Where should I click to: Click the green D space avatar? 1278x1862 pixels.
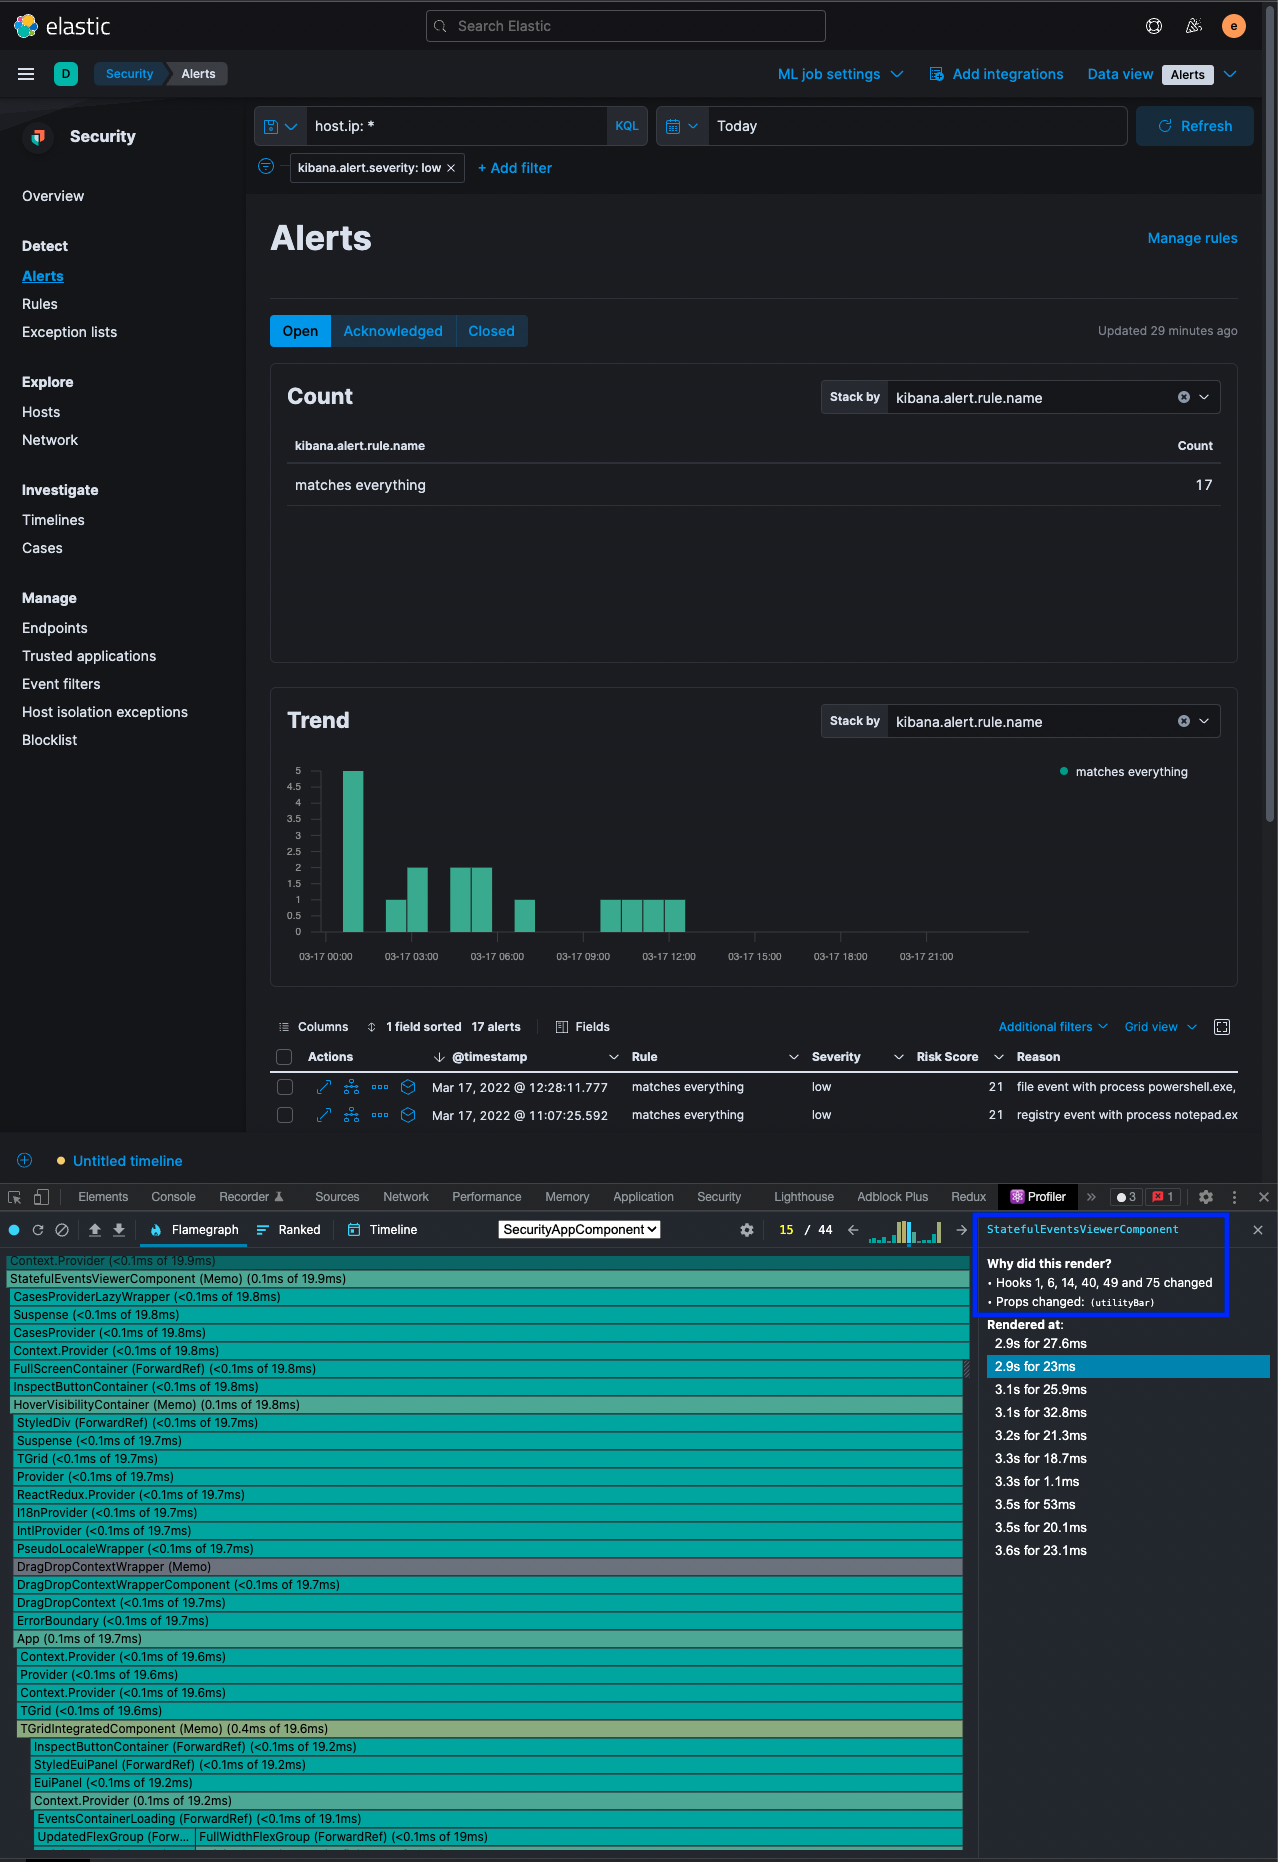coord(66,74)
